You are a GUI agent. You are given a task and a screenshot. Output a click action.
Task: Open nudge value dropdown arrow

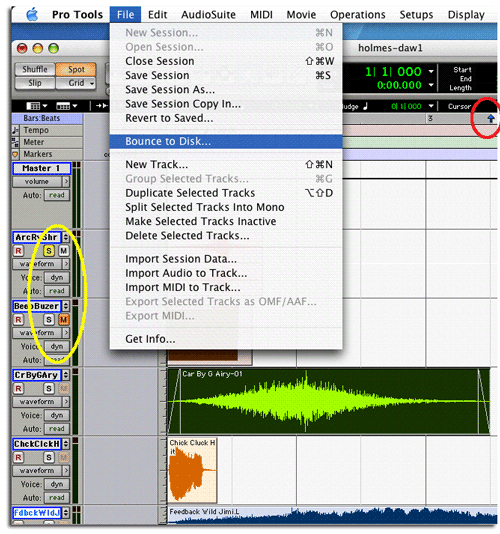click(431, 106)
